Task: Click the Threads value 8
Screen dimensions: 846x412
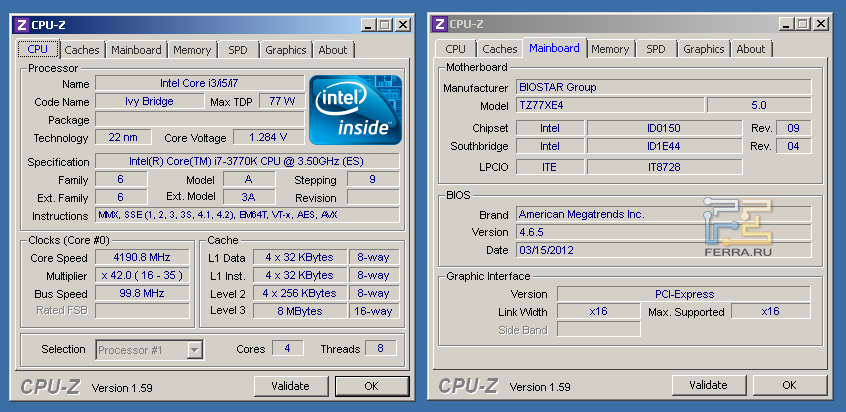Action: 380,348
